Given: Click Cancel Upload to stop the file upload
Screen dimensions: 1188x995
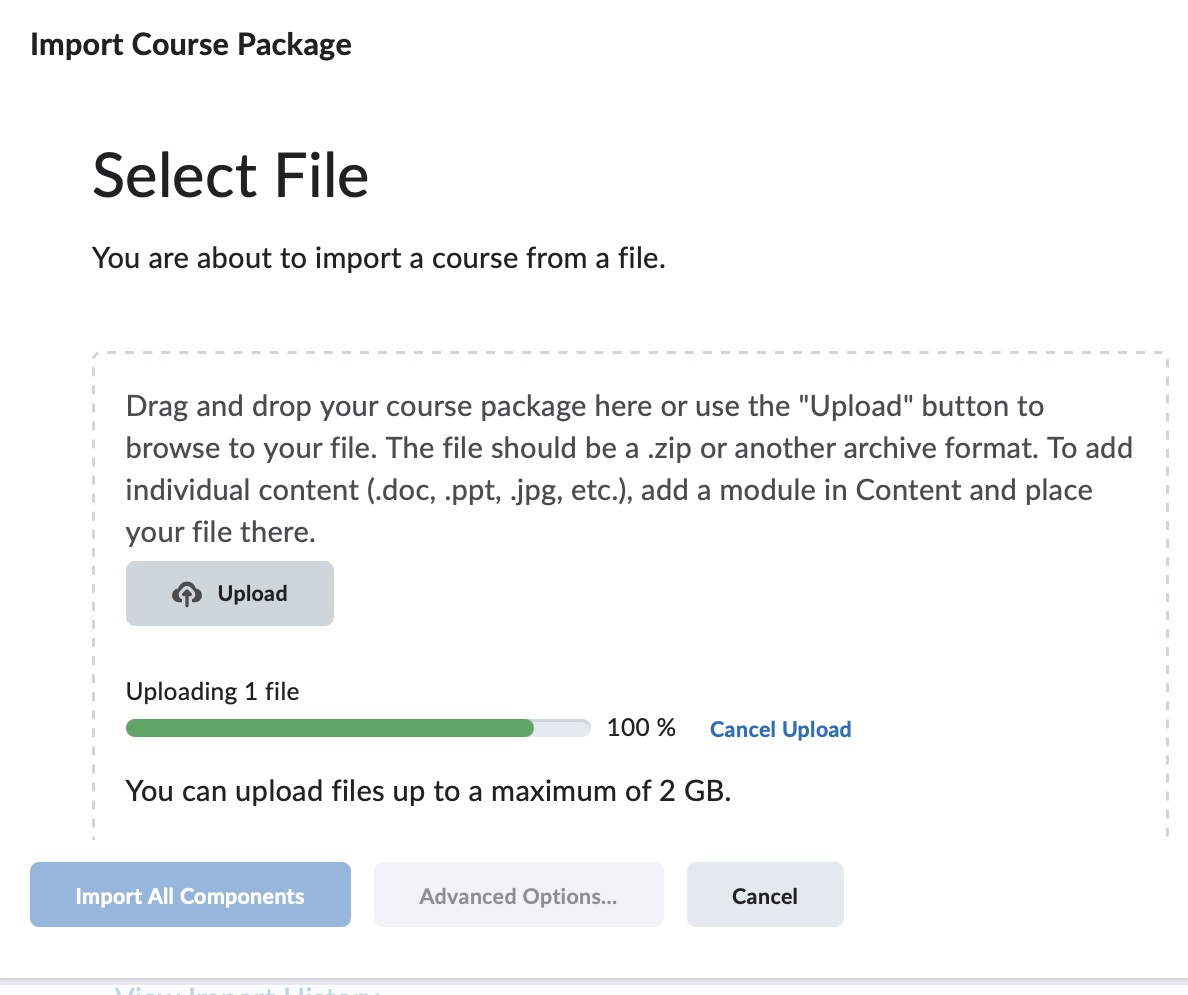Looking at the screenshot, I should (780, 729).
